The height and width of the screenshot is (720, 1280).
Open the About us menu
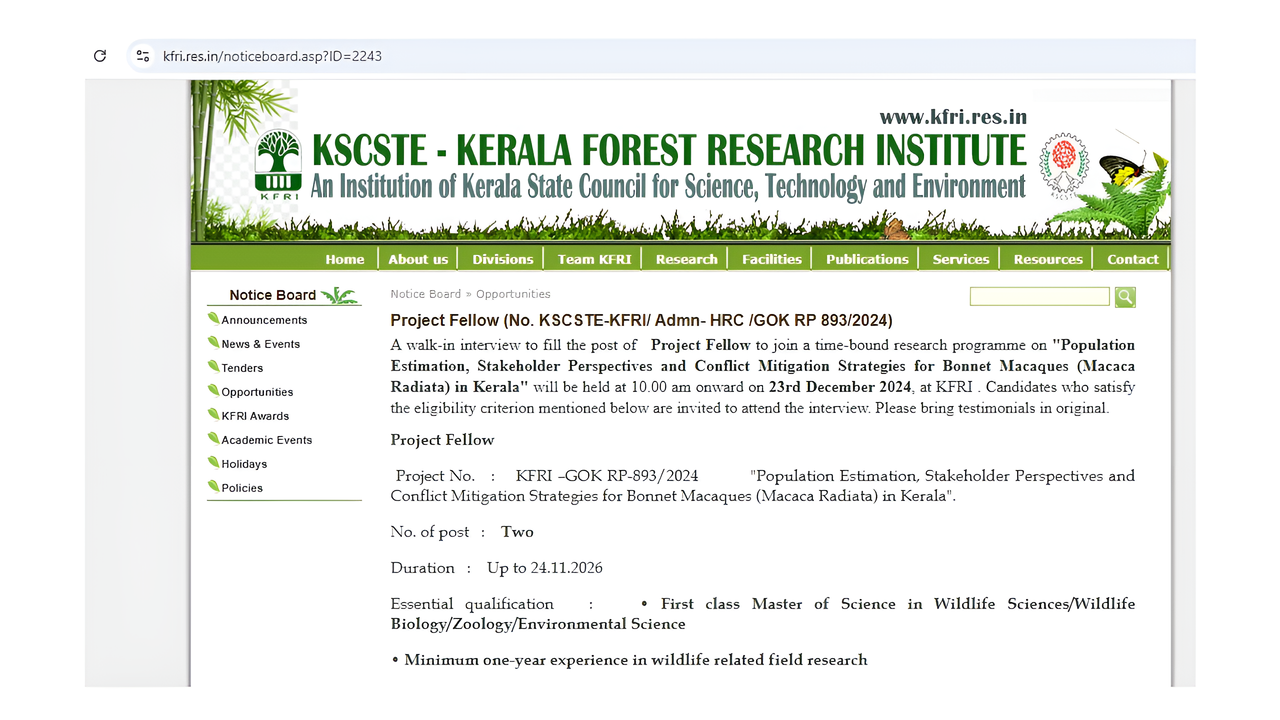(x=418, y=259)
